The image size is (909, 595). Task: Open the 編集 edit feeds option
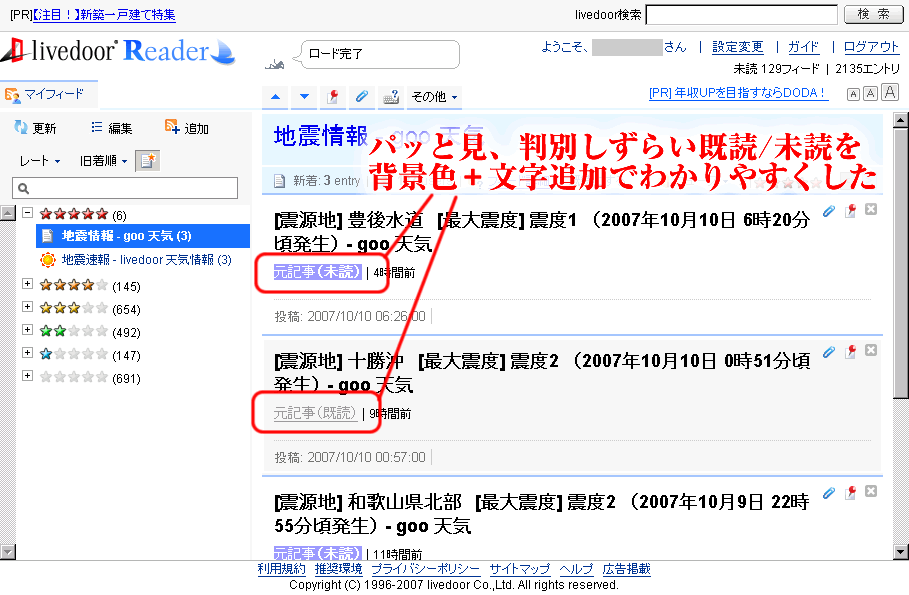click(x=112, y=128)
